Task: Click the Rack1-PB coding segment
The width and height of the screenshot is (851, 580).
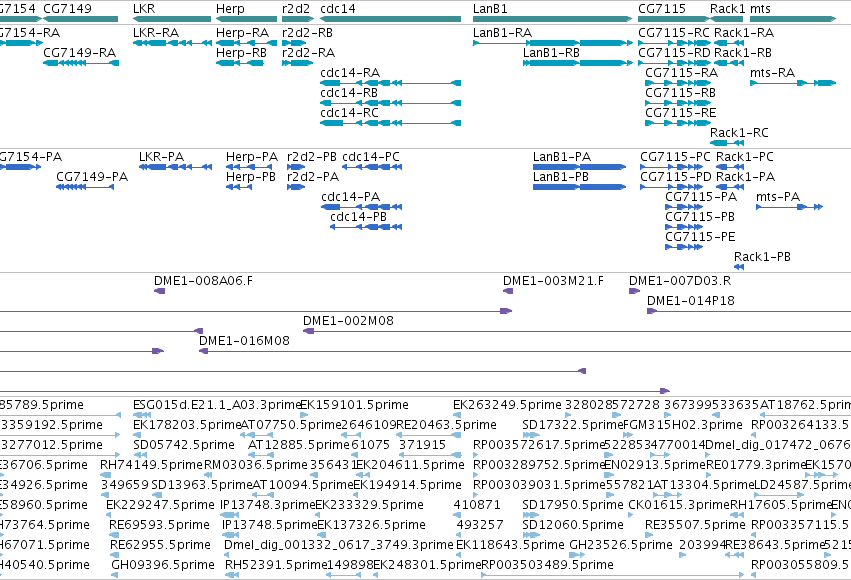Action: (x=739, y=267)
